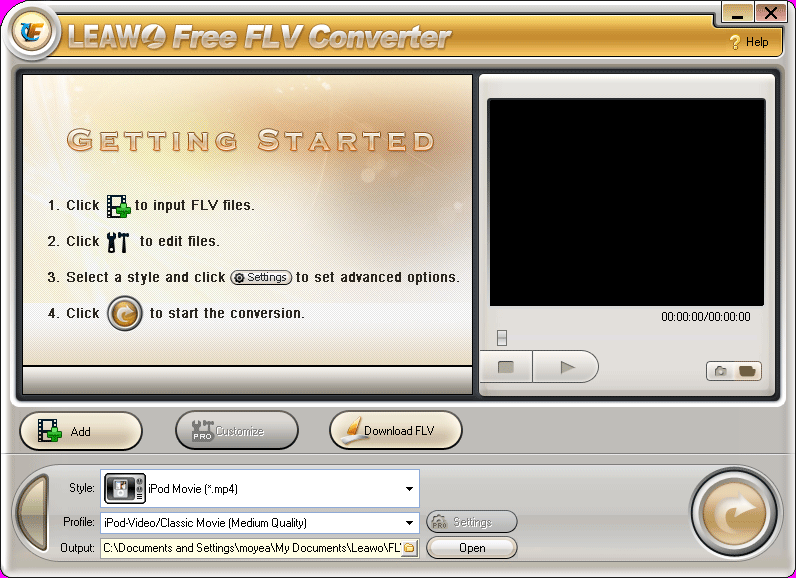The image size is (796, 578).
Task: Click the PRO Settings button
Action: (x=472, y=522)
